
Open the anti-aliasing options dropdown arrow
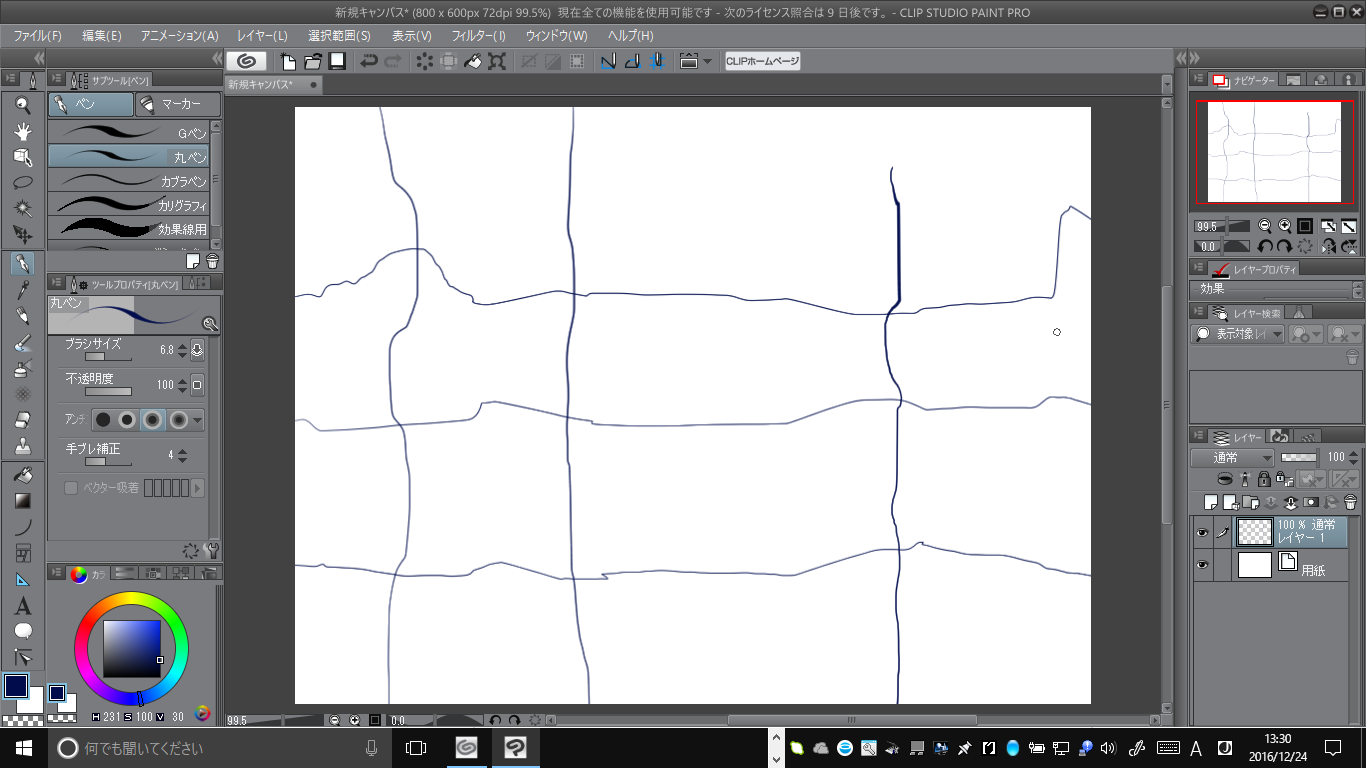click(x=197, y=420)
